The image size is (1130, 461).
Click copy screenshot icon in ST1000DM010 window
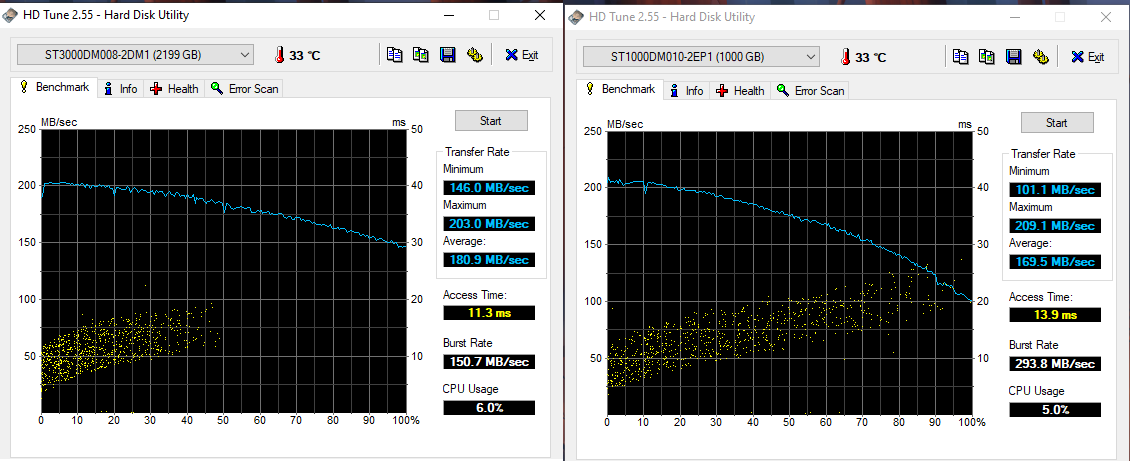click(987, 57)
